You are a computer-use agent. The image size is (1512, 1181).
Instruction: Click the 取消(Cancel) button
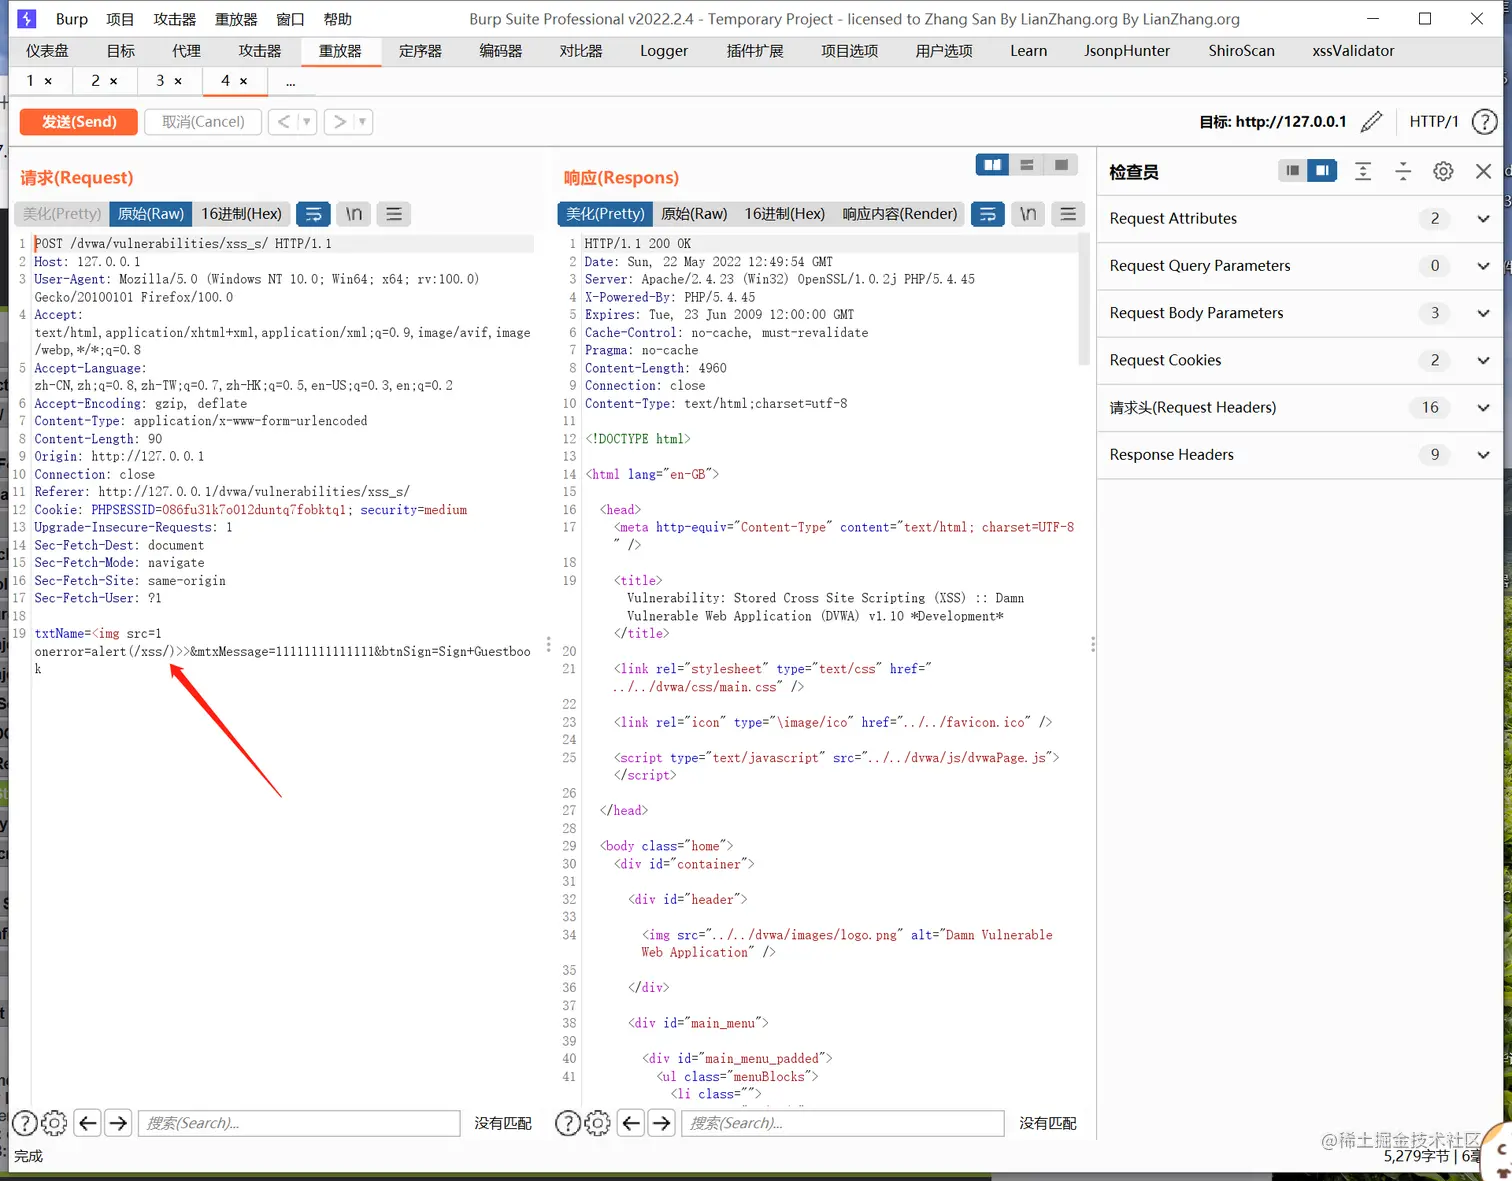click(203, 122)
